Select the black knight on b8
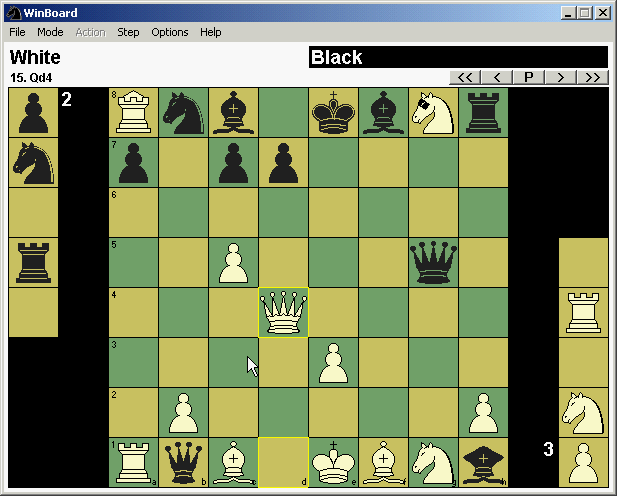 click(x=183, y=113)
